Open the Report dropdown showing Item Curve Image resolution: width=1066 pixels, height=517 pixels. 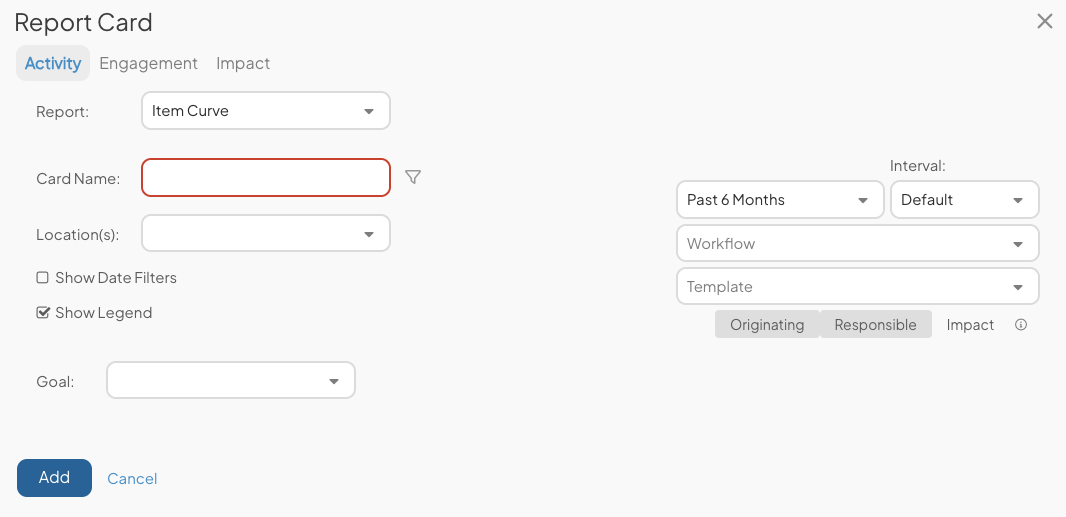pyautogui.click(x=266, y=111)
